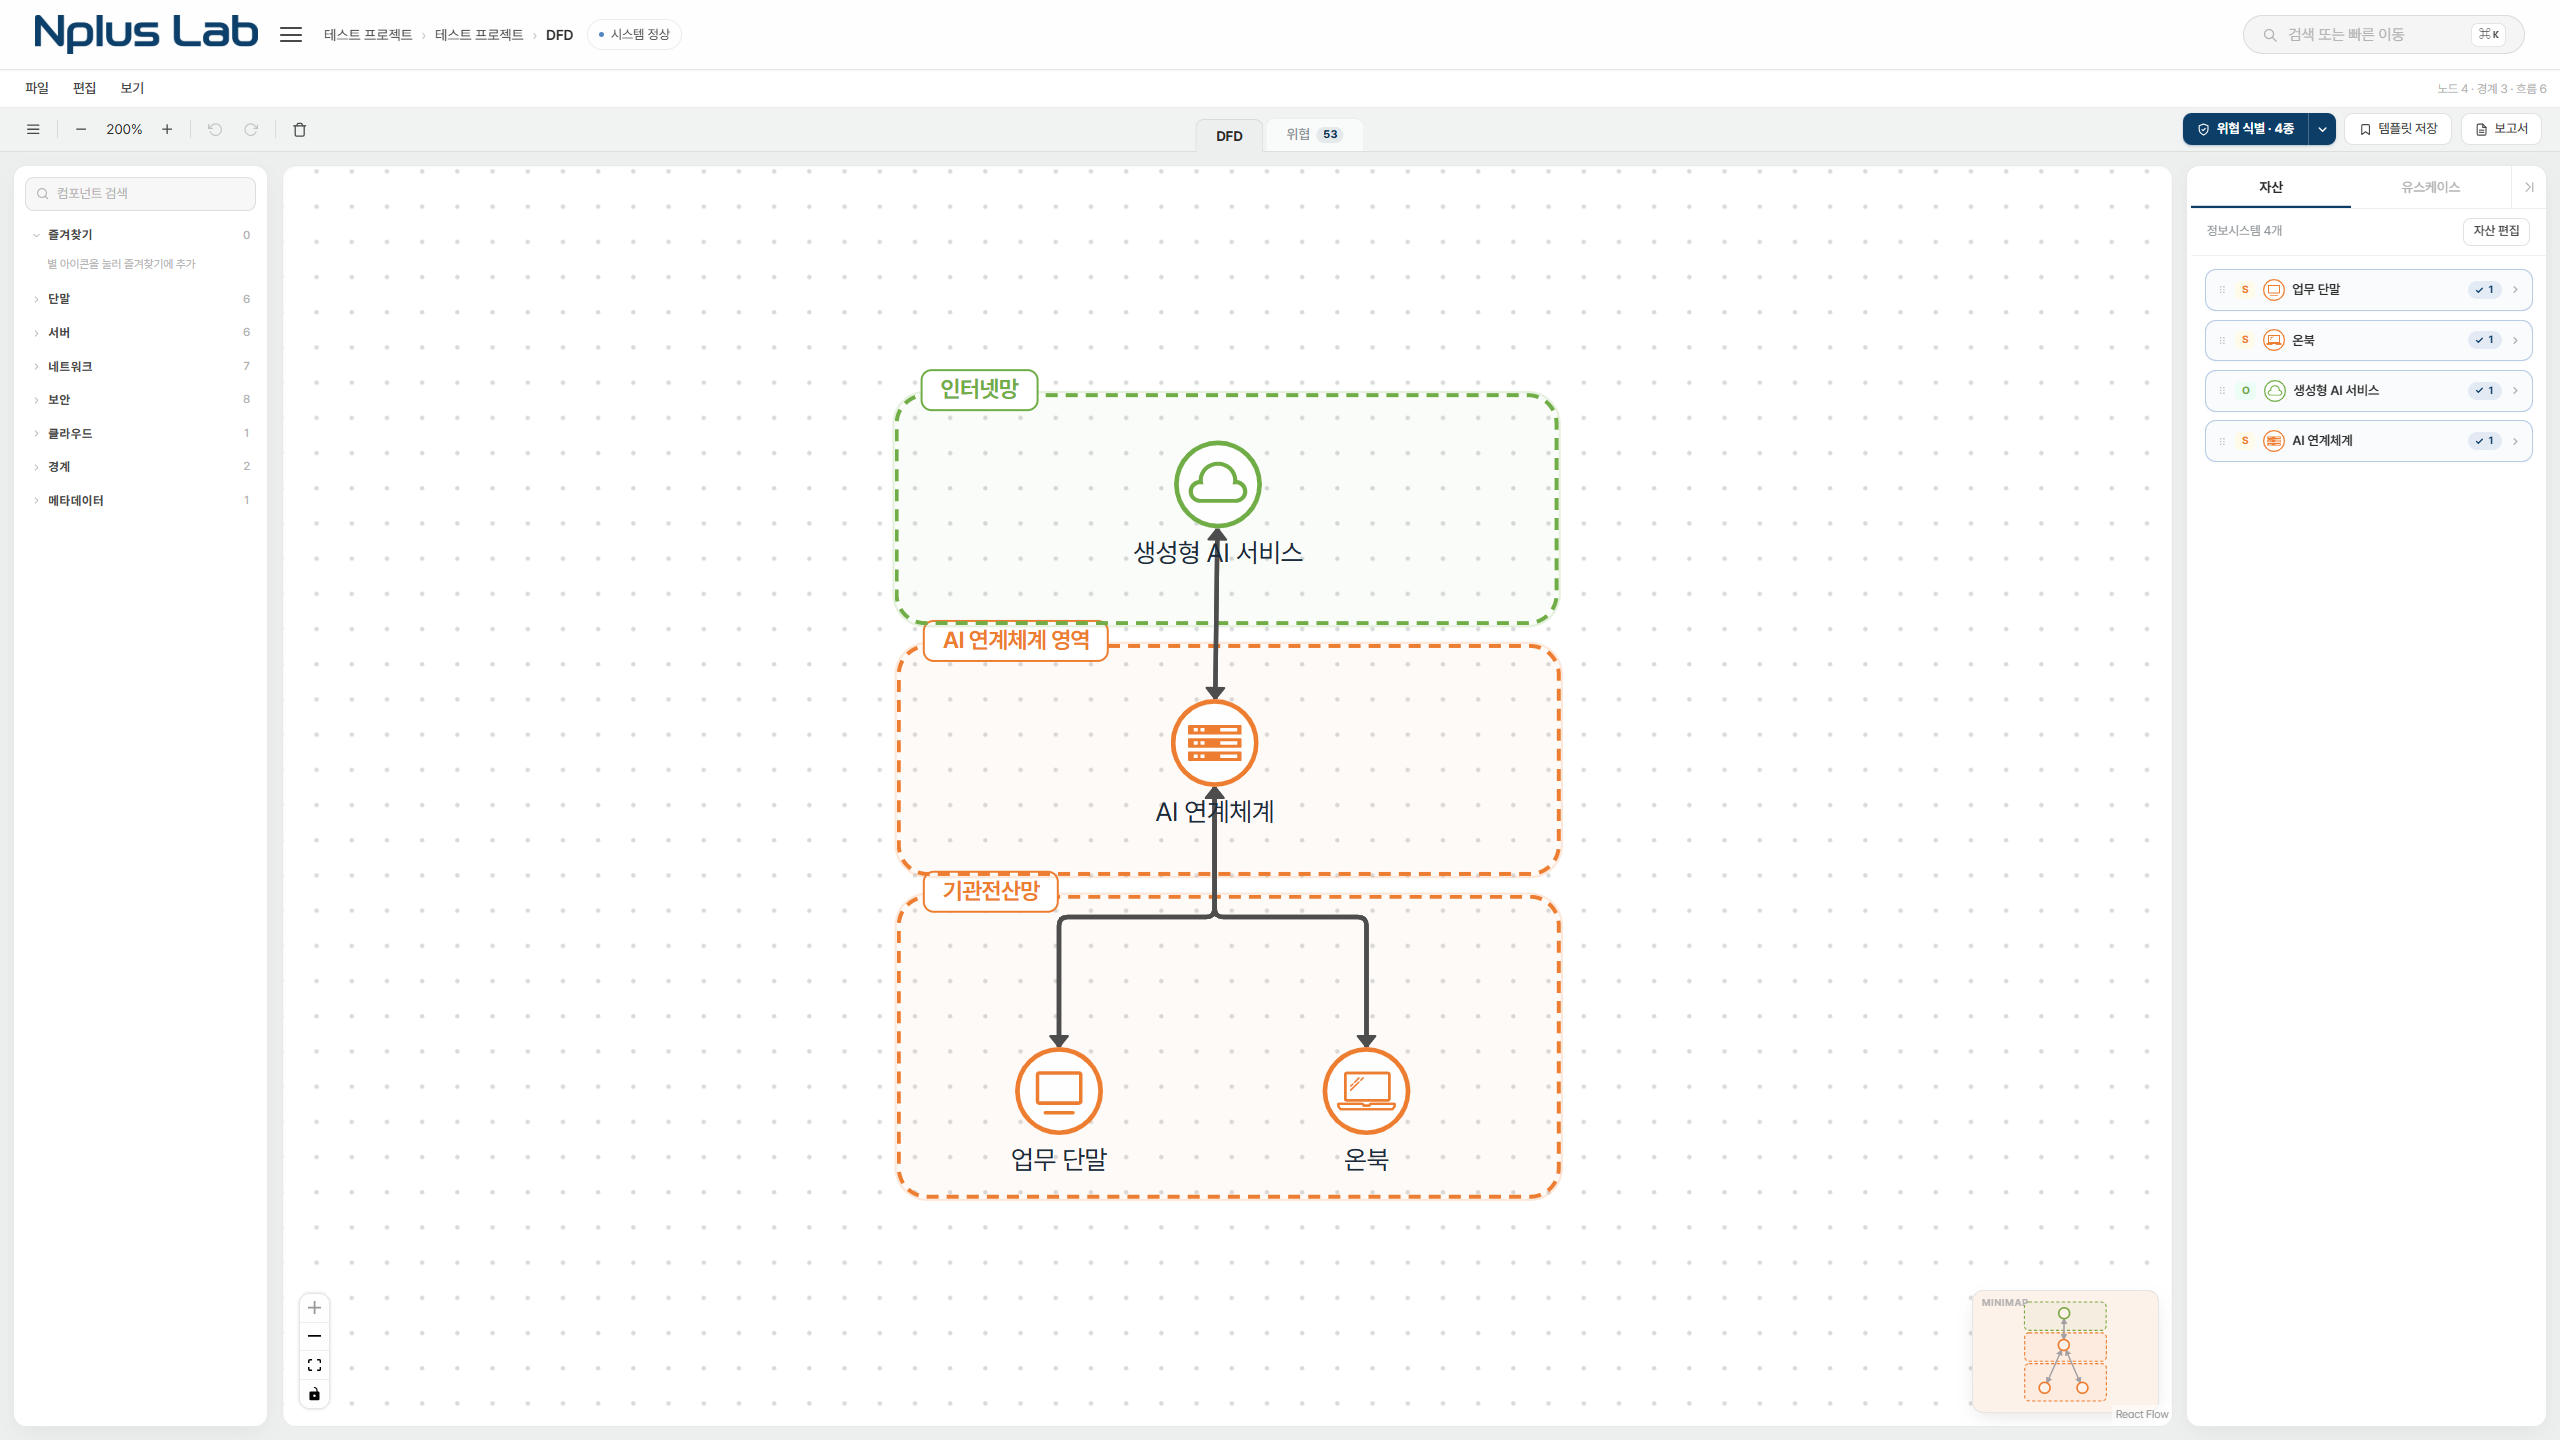The width and height of the screenshot is (2560, 1440).
Task: Expand the 단말 category
Action: (x=36, y=299)
